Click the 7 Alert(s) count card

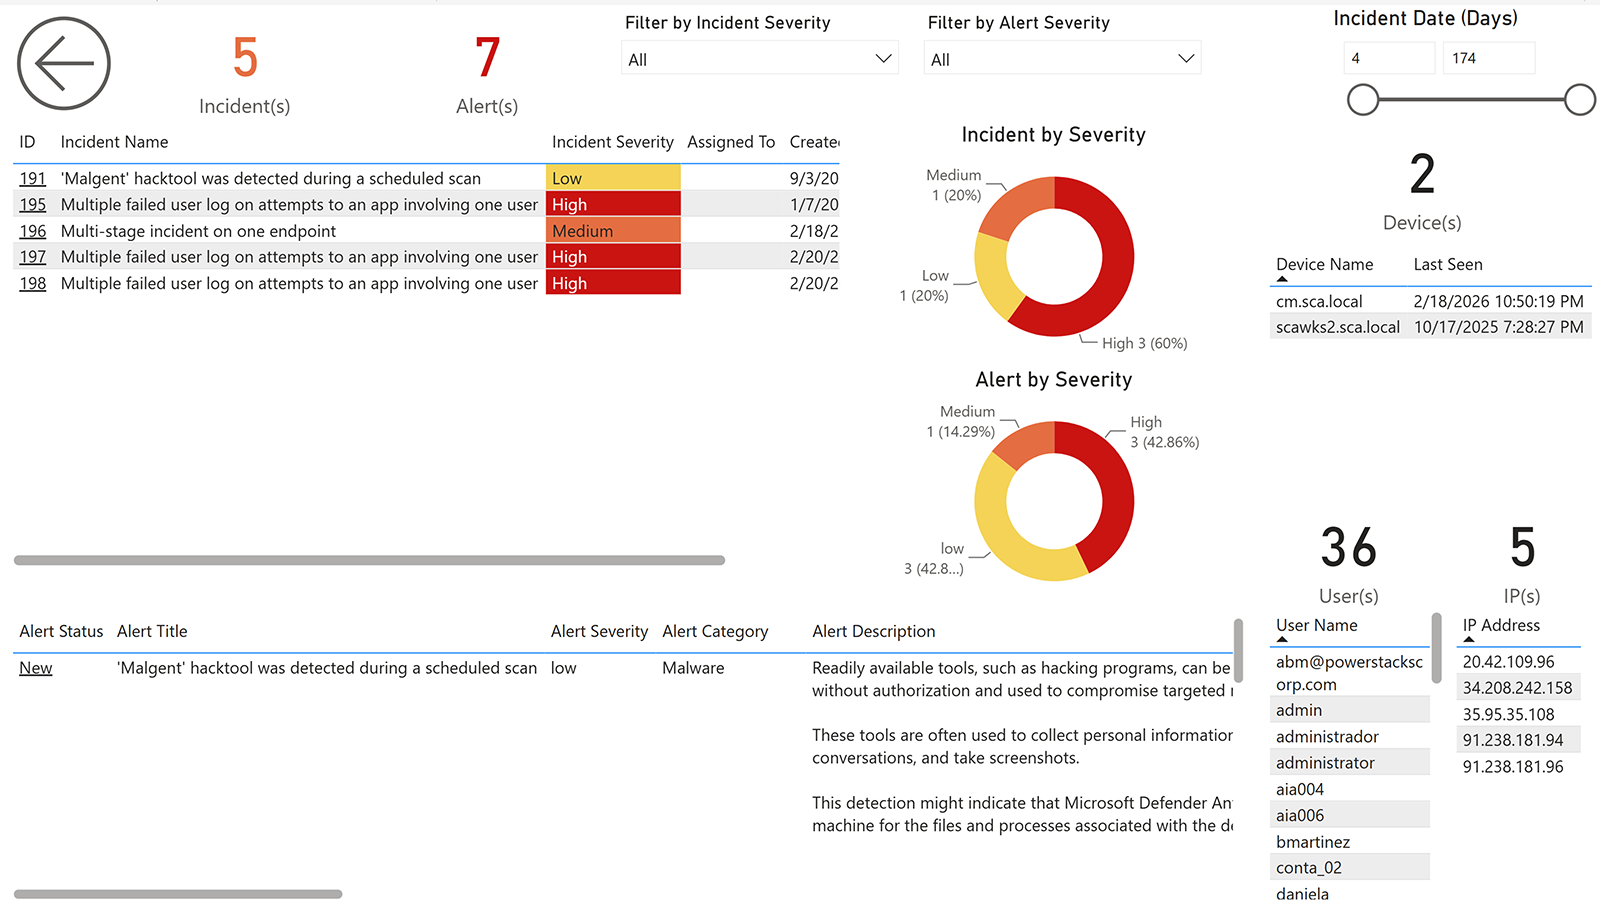click(487, 74)
